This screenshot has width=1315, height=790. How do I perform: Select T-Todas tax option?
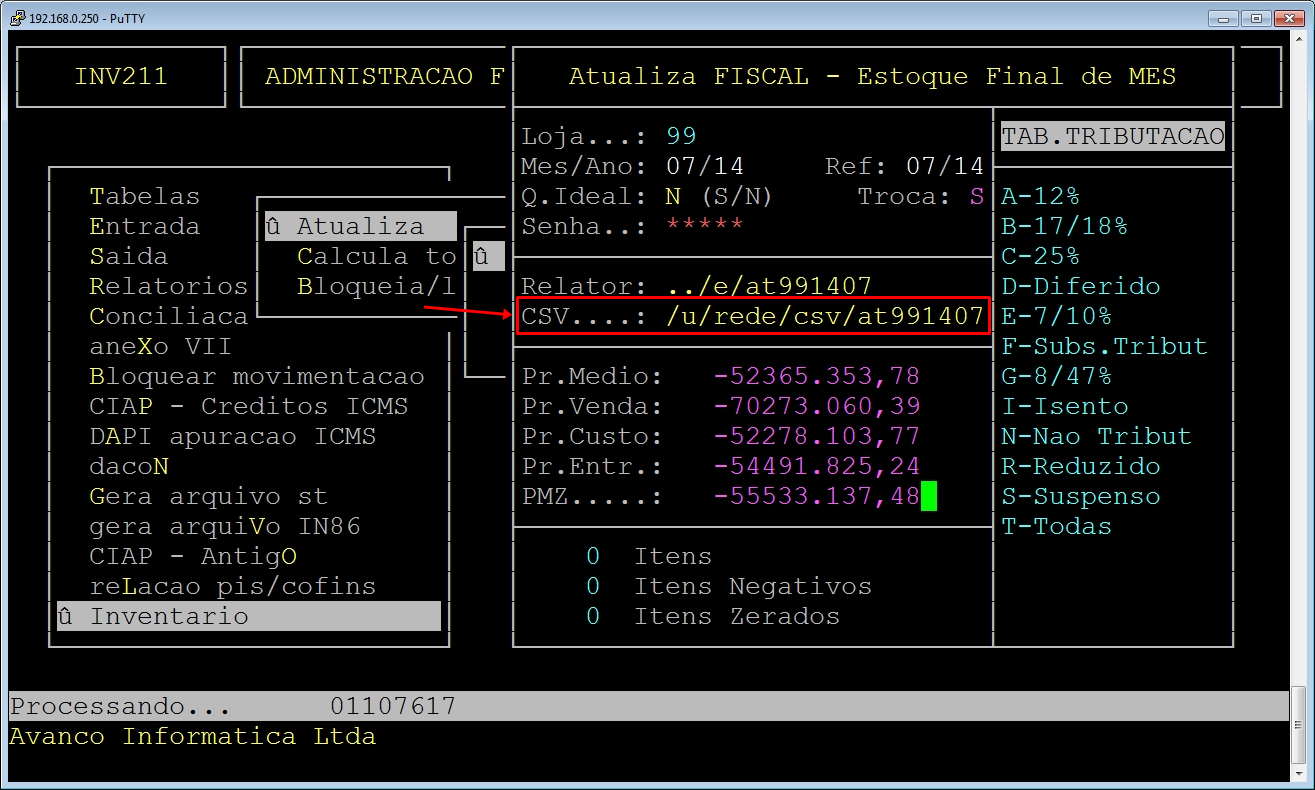1057,526
